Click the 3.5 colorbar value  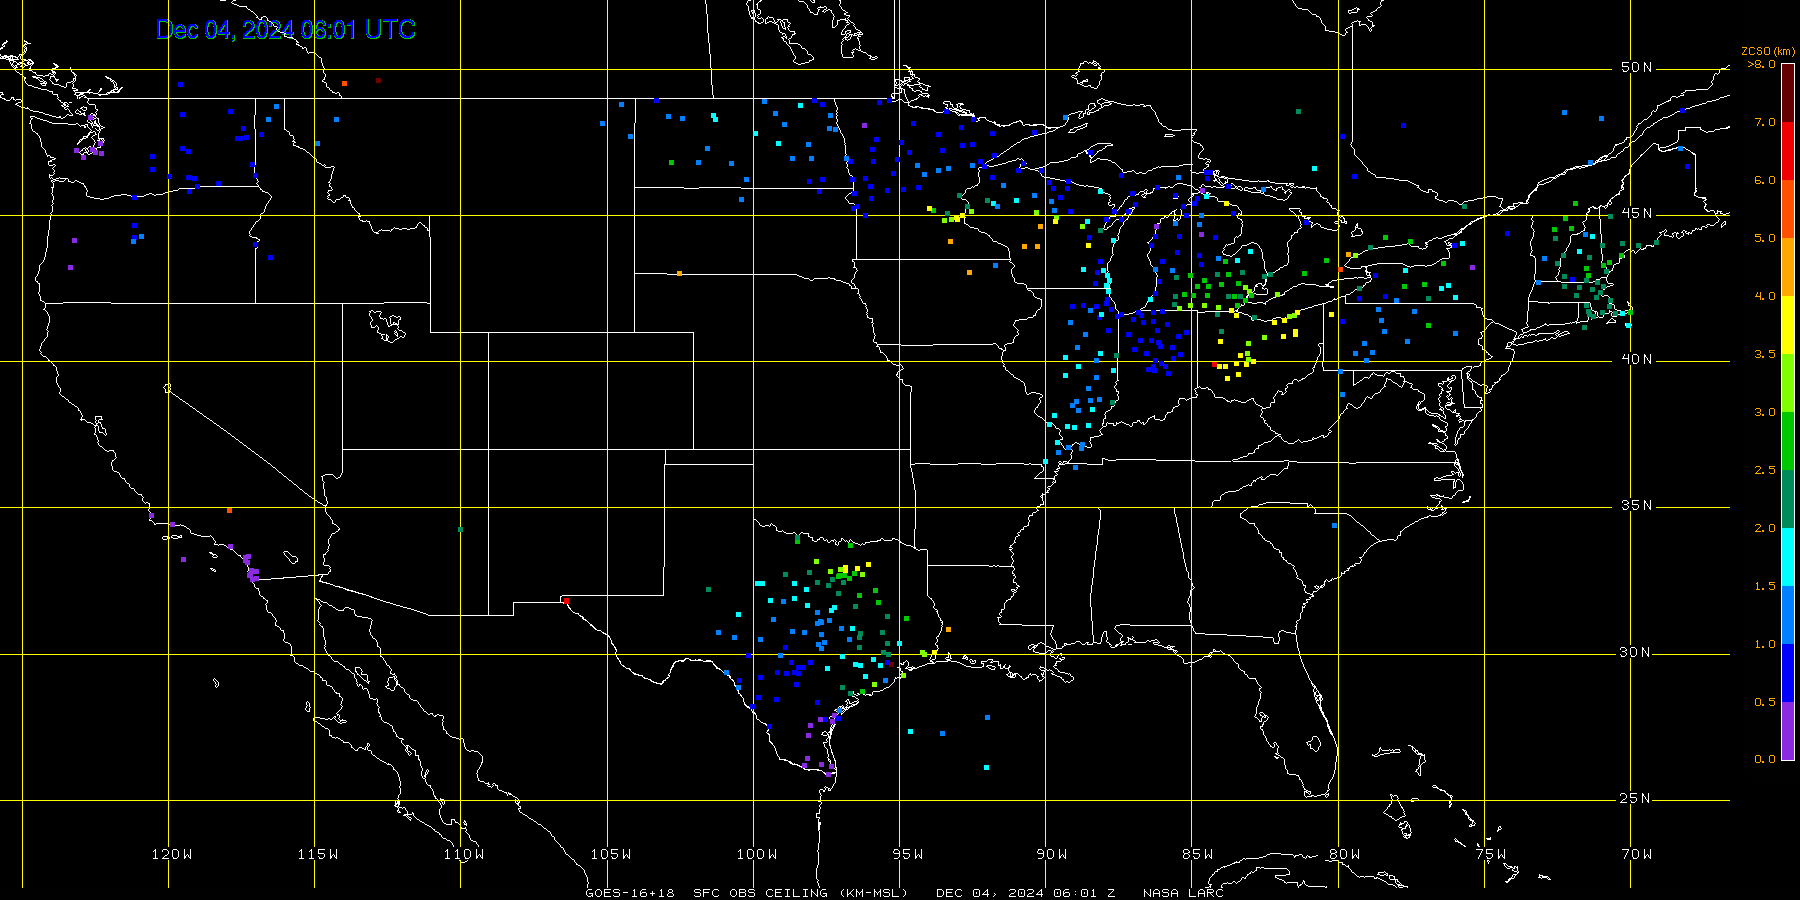click(x=1764, y=354)
